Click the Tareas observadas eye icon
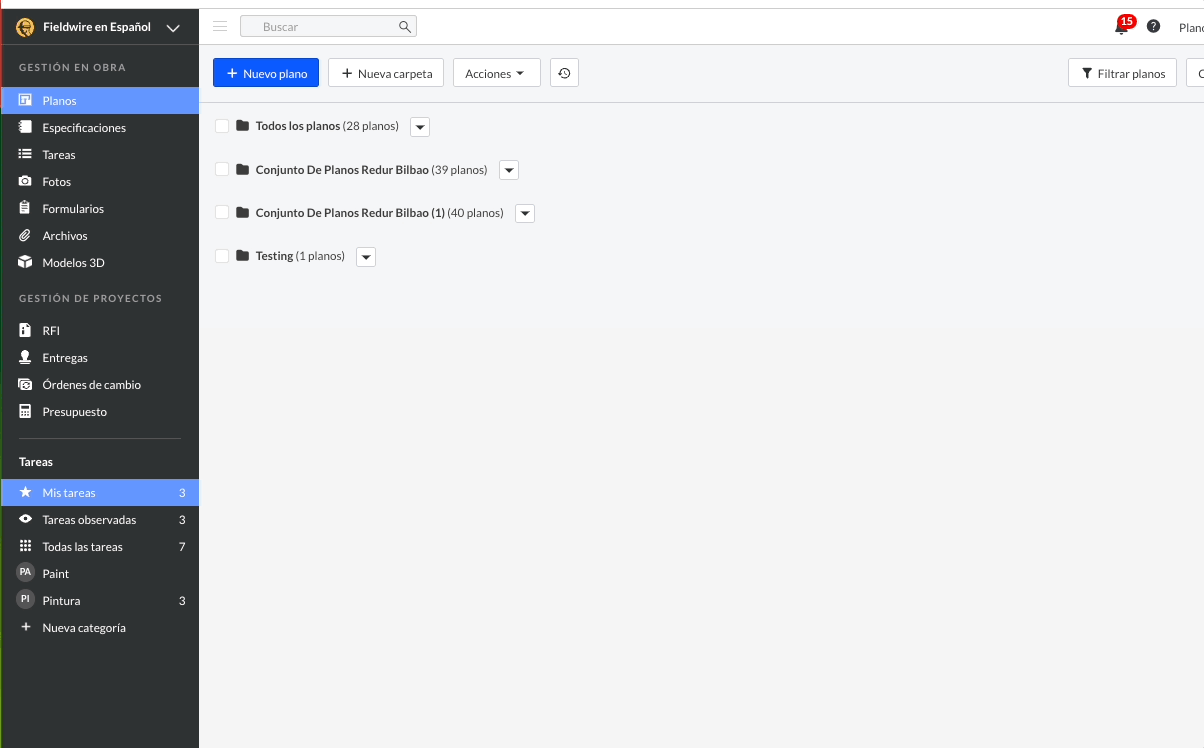Screen dimensions: 1204x748 (26, 519)
